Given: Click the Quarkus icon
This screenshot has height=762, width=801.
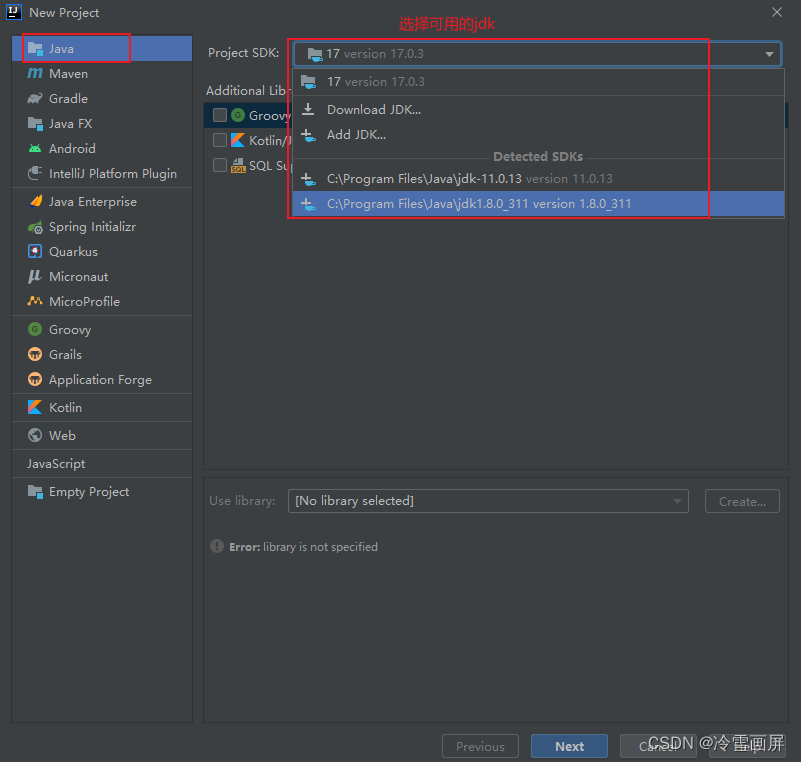Looking at the screenshot, I should click(x=35, y=251).
